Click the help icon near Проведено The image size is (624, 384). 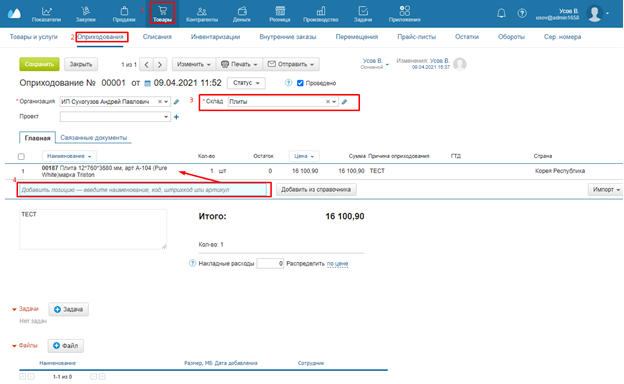pyautogui.click(x=289, y=83)
